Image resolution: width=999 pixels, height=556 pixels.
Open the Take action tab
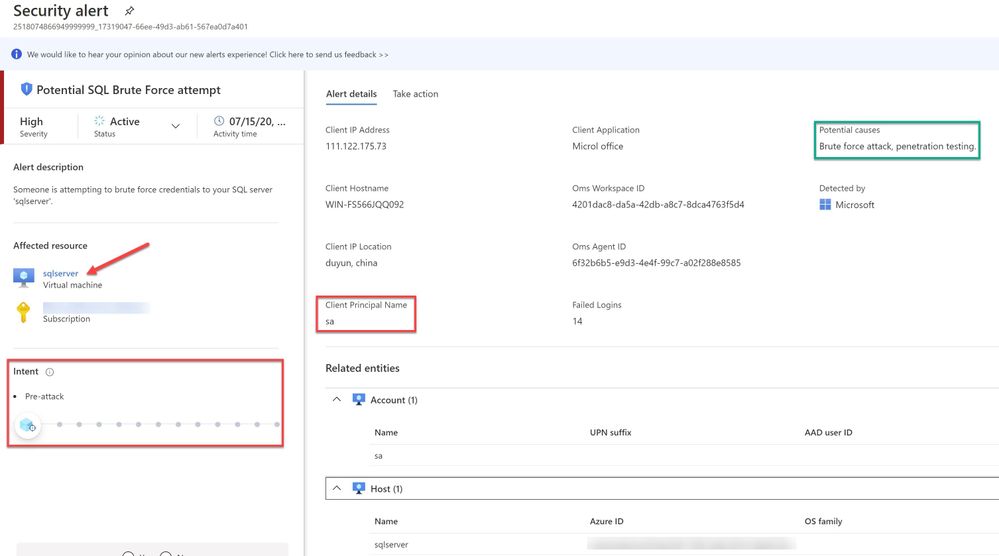coord(415,94)
